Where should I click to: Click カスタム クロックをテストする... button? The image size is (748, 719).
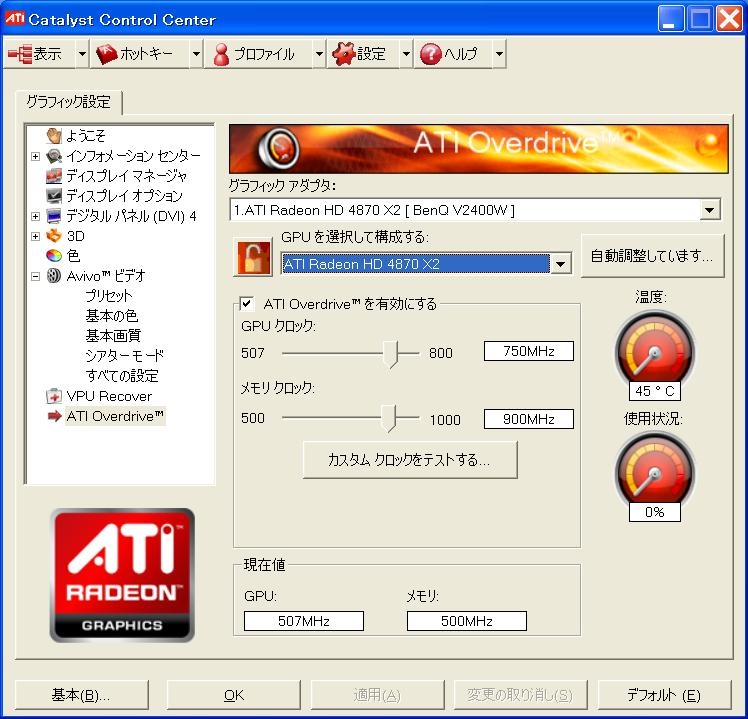coord(410,459)
